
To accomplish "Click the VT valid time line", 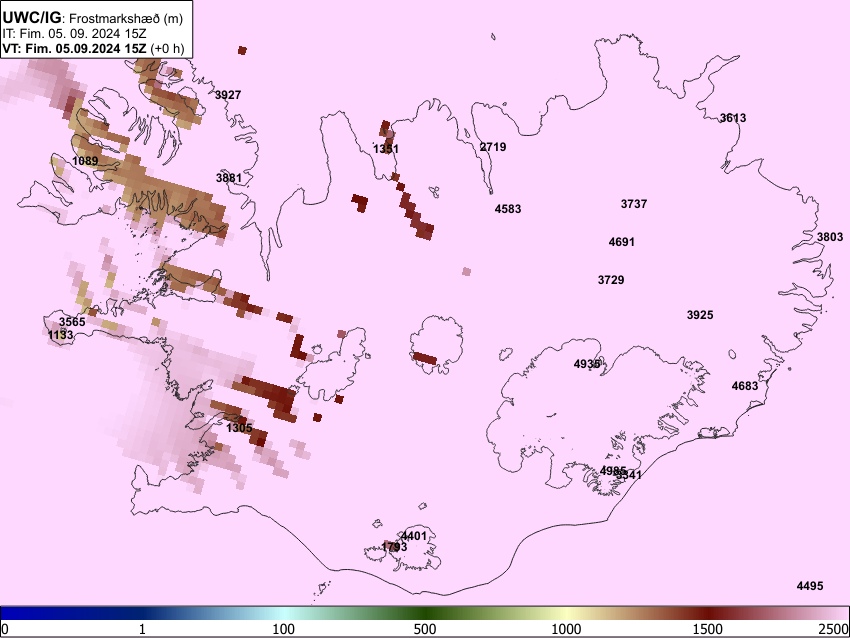I will (x=93, y=48).
